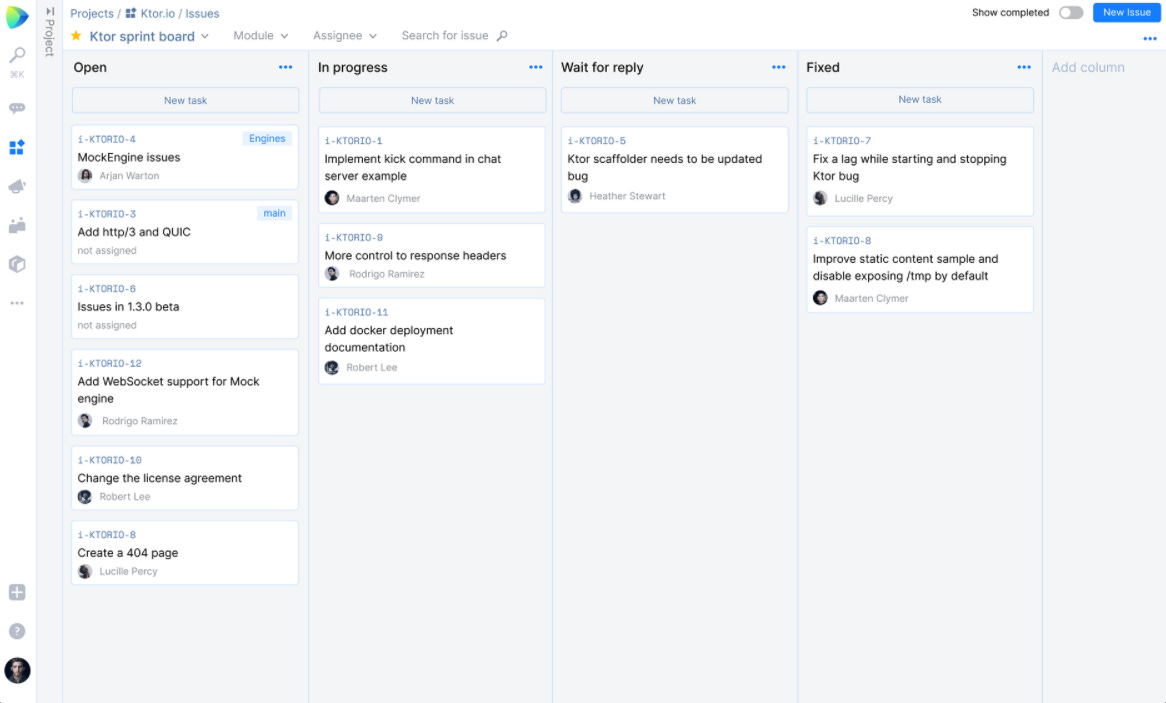Click the Engines tag on MockEngine issues
Image resolution: width=1166 pixels, height=703 pixels.
[267, 138]
